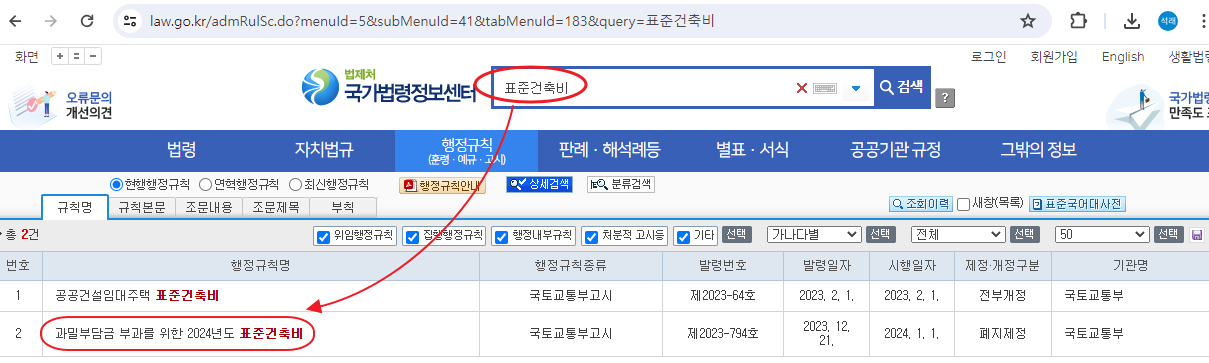Uncheck 위임행정규칙 checkbox
Image resolution: width=1209 pixels, height=363 pixels.
pos(323,237)
